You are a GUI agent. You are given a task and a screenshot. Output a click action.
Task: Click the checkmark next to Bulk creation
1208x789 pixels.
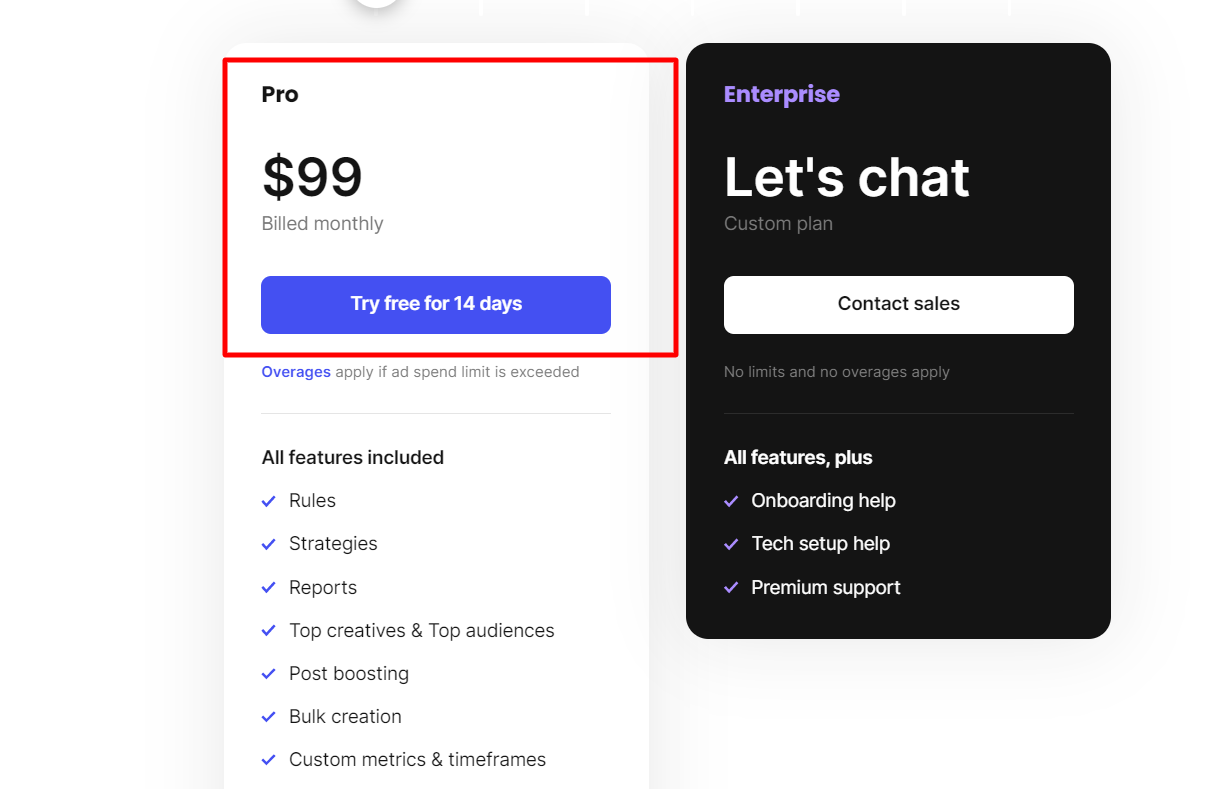pos(268,717)
